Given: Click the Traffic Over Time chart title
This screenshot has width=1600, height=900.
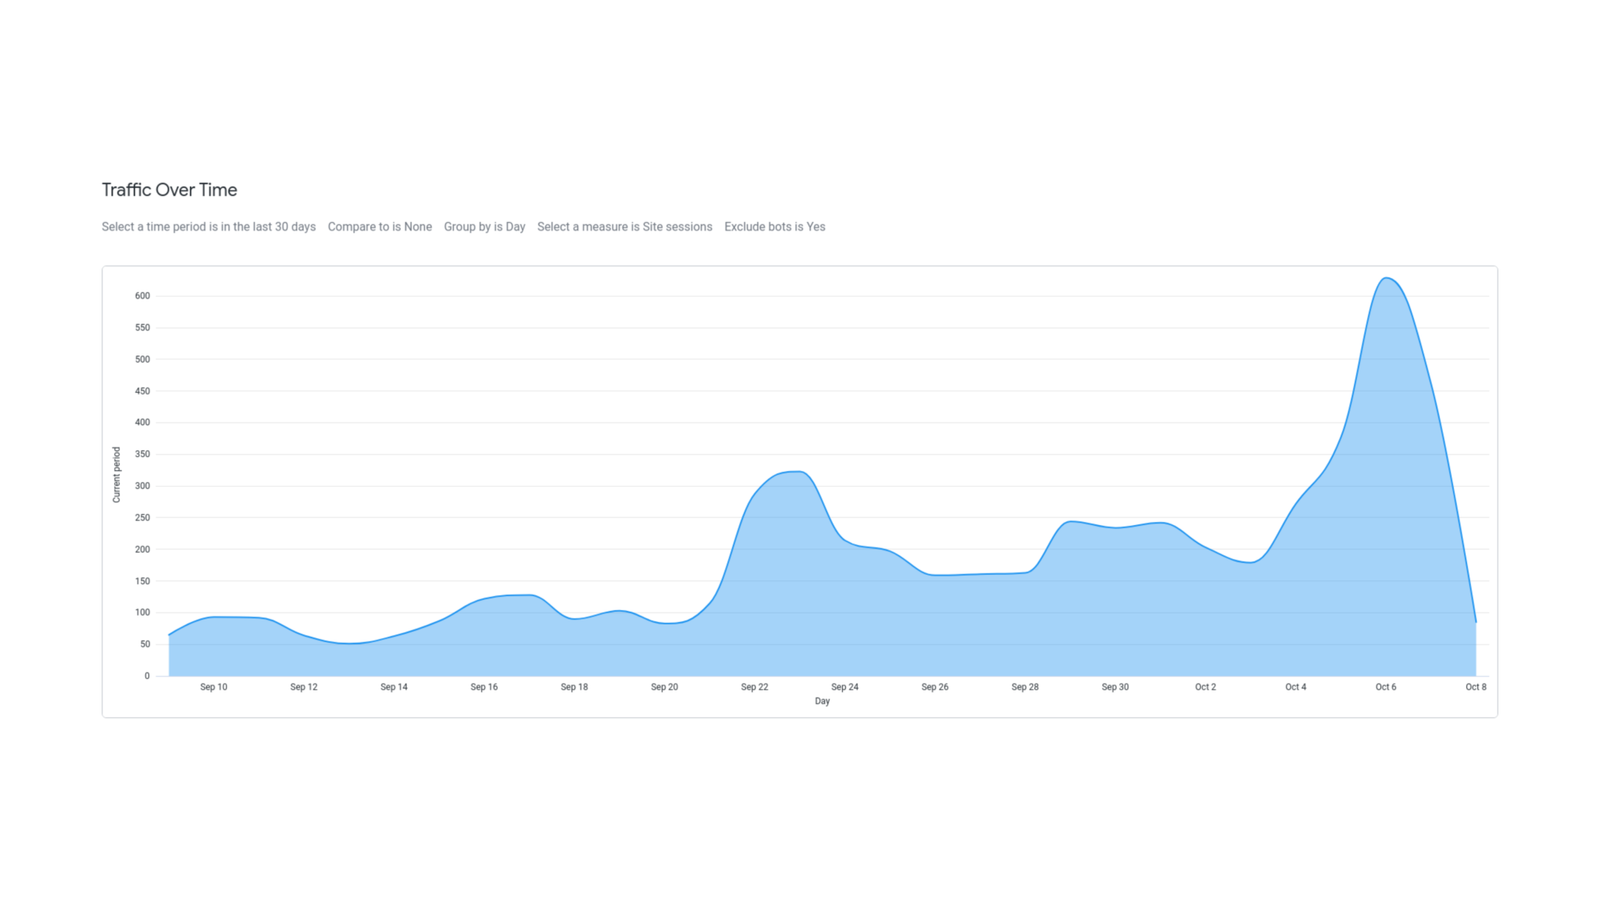Looking at the screenshot, I should tap(168, 190).
